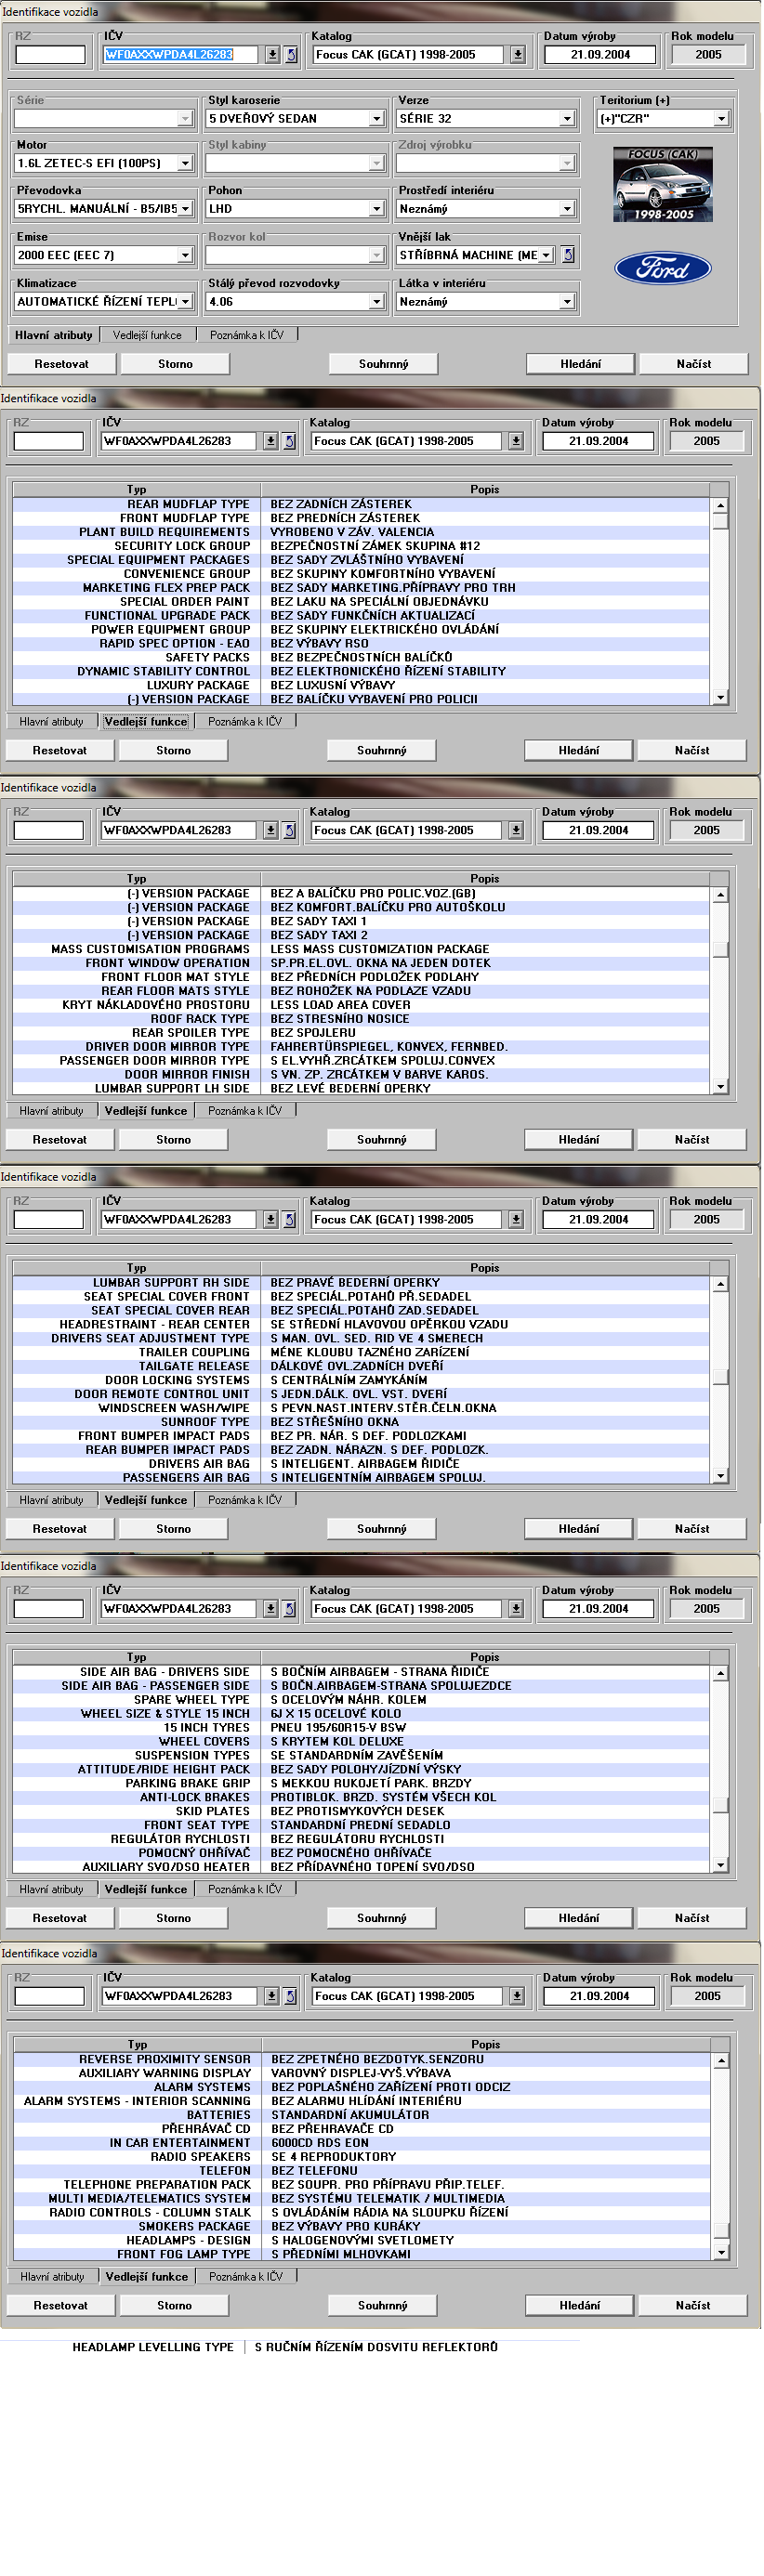
Task: Click refresh icon next to Vnější lak
Action: click(x=568, y=255)
